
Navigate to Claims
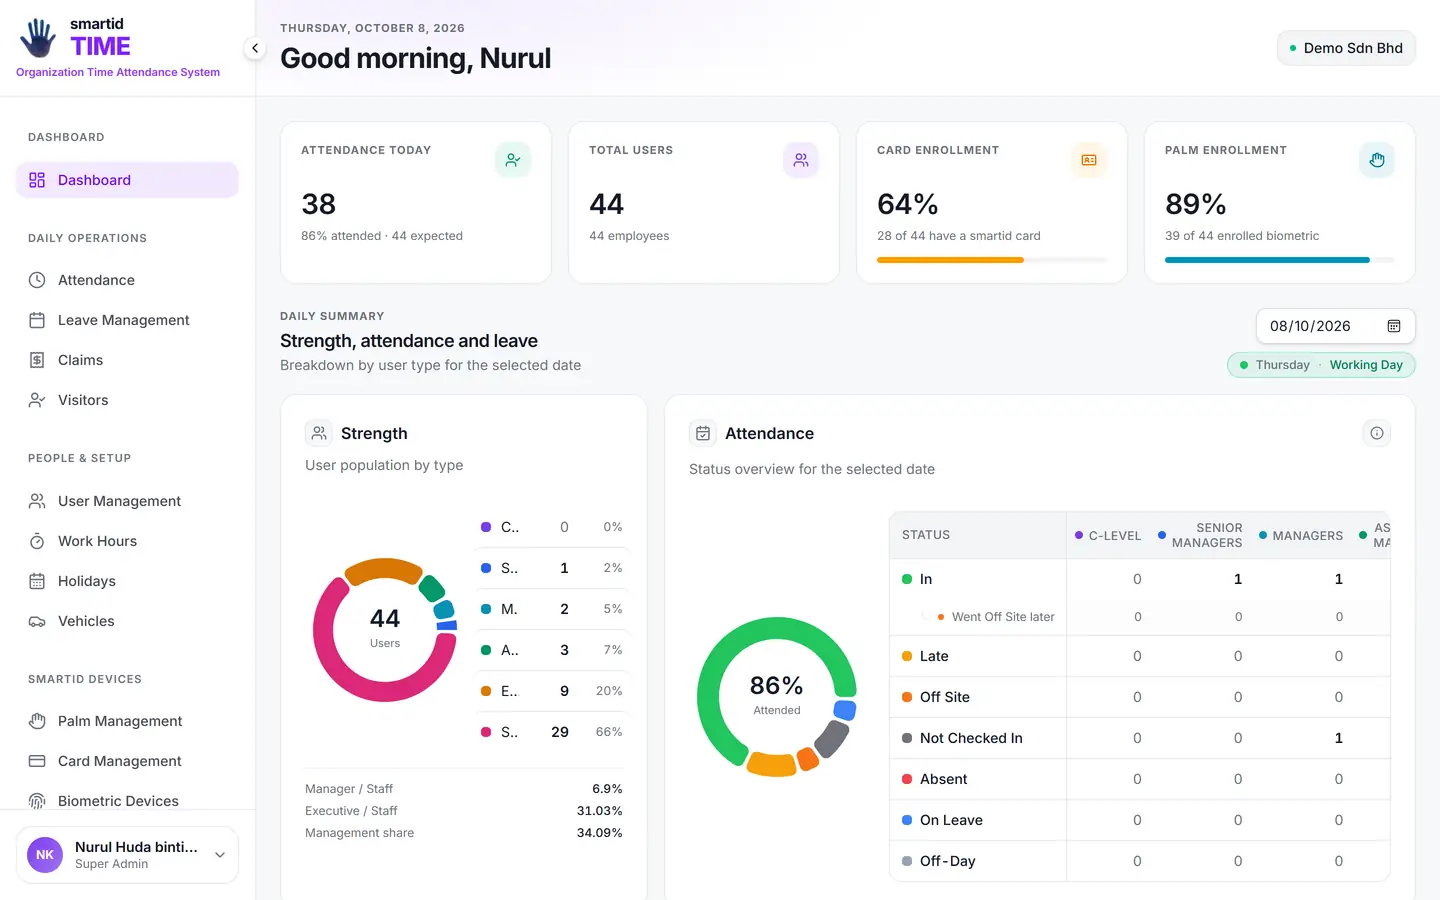127,360
